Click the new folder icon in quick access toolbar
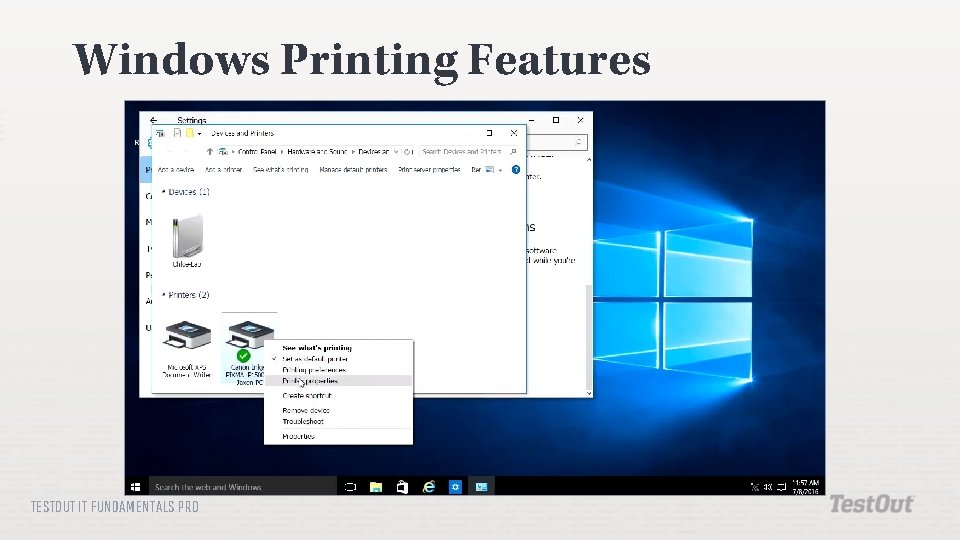960x540 pixels. pyautogui.click(x=190, y=133)
